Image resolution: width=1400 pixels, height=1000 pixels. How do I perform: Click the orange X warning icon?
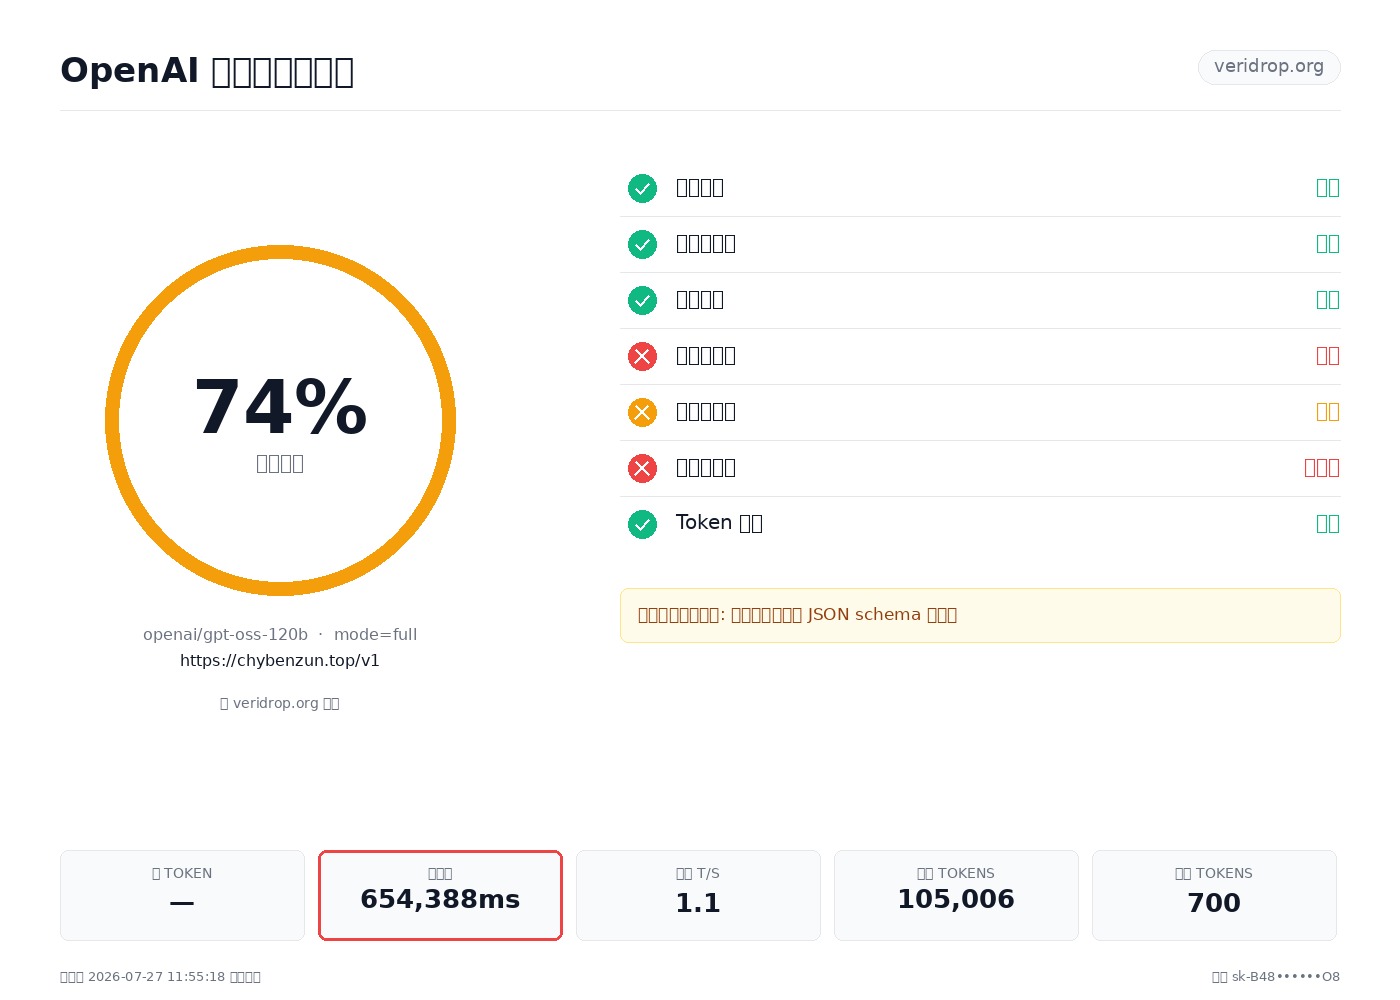pos(642,412)
